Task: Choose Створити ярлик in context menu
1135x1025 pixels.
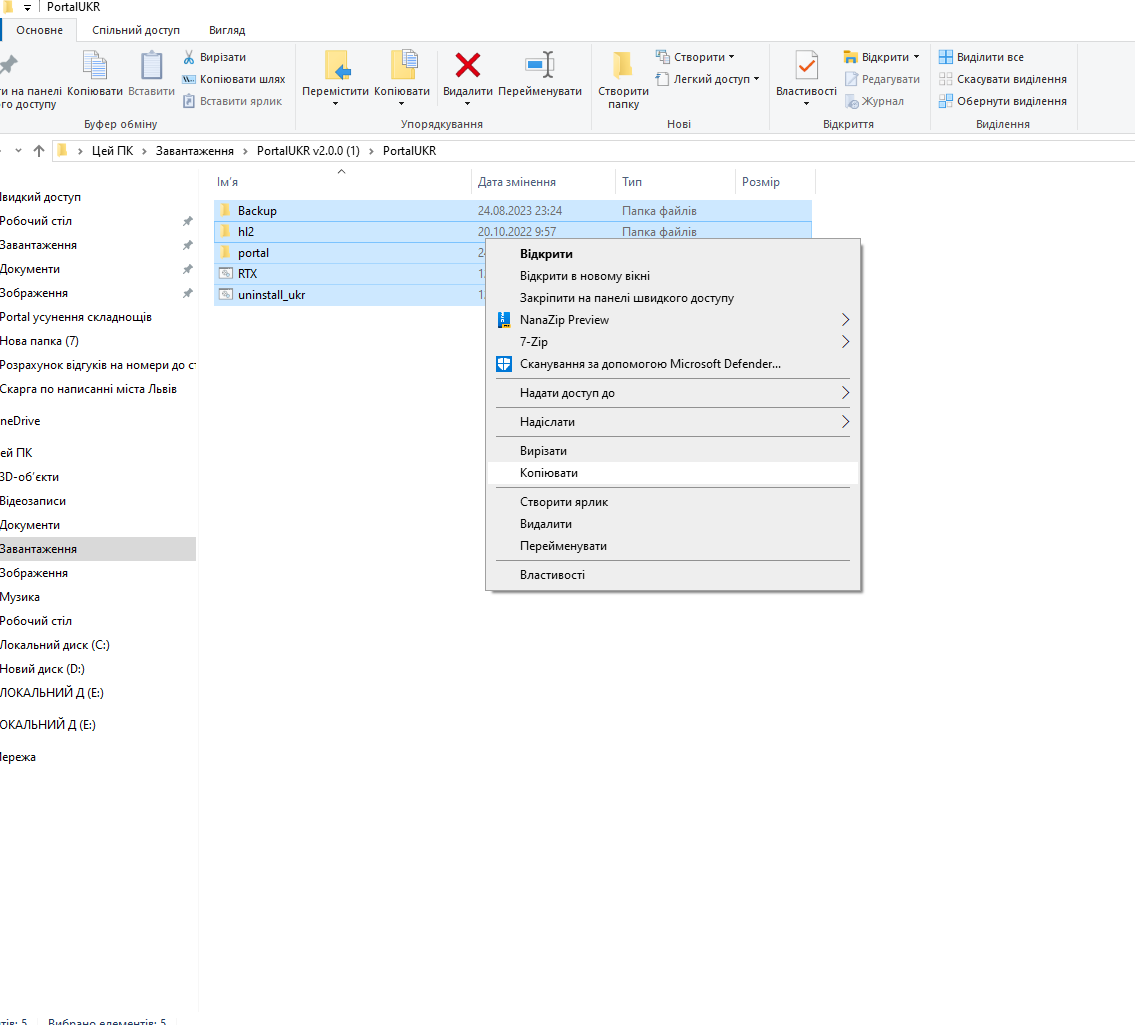Action: coord(673,502)
